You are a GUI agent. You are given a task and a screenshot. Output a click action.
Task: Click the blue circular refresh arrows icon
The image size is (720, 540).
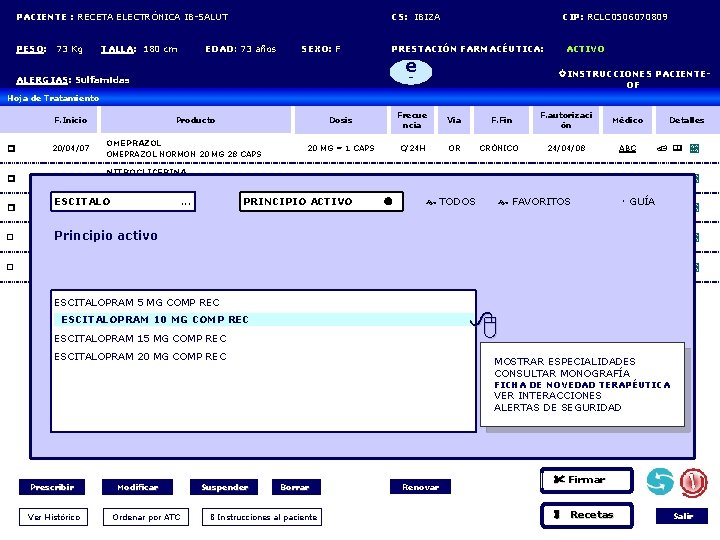coord(660,481)
